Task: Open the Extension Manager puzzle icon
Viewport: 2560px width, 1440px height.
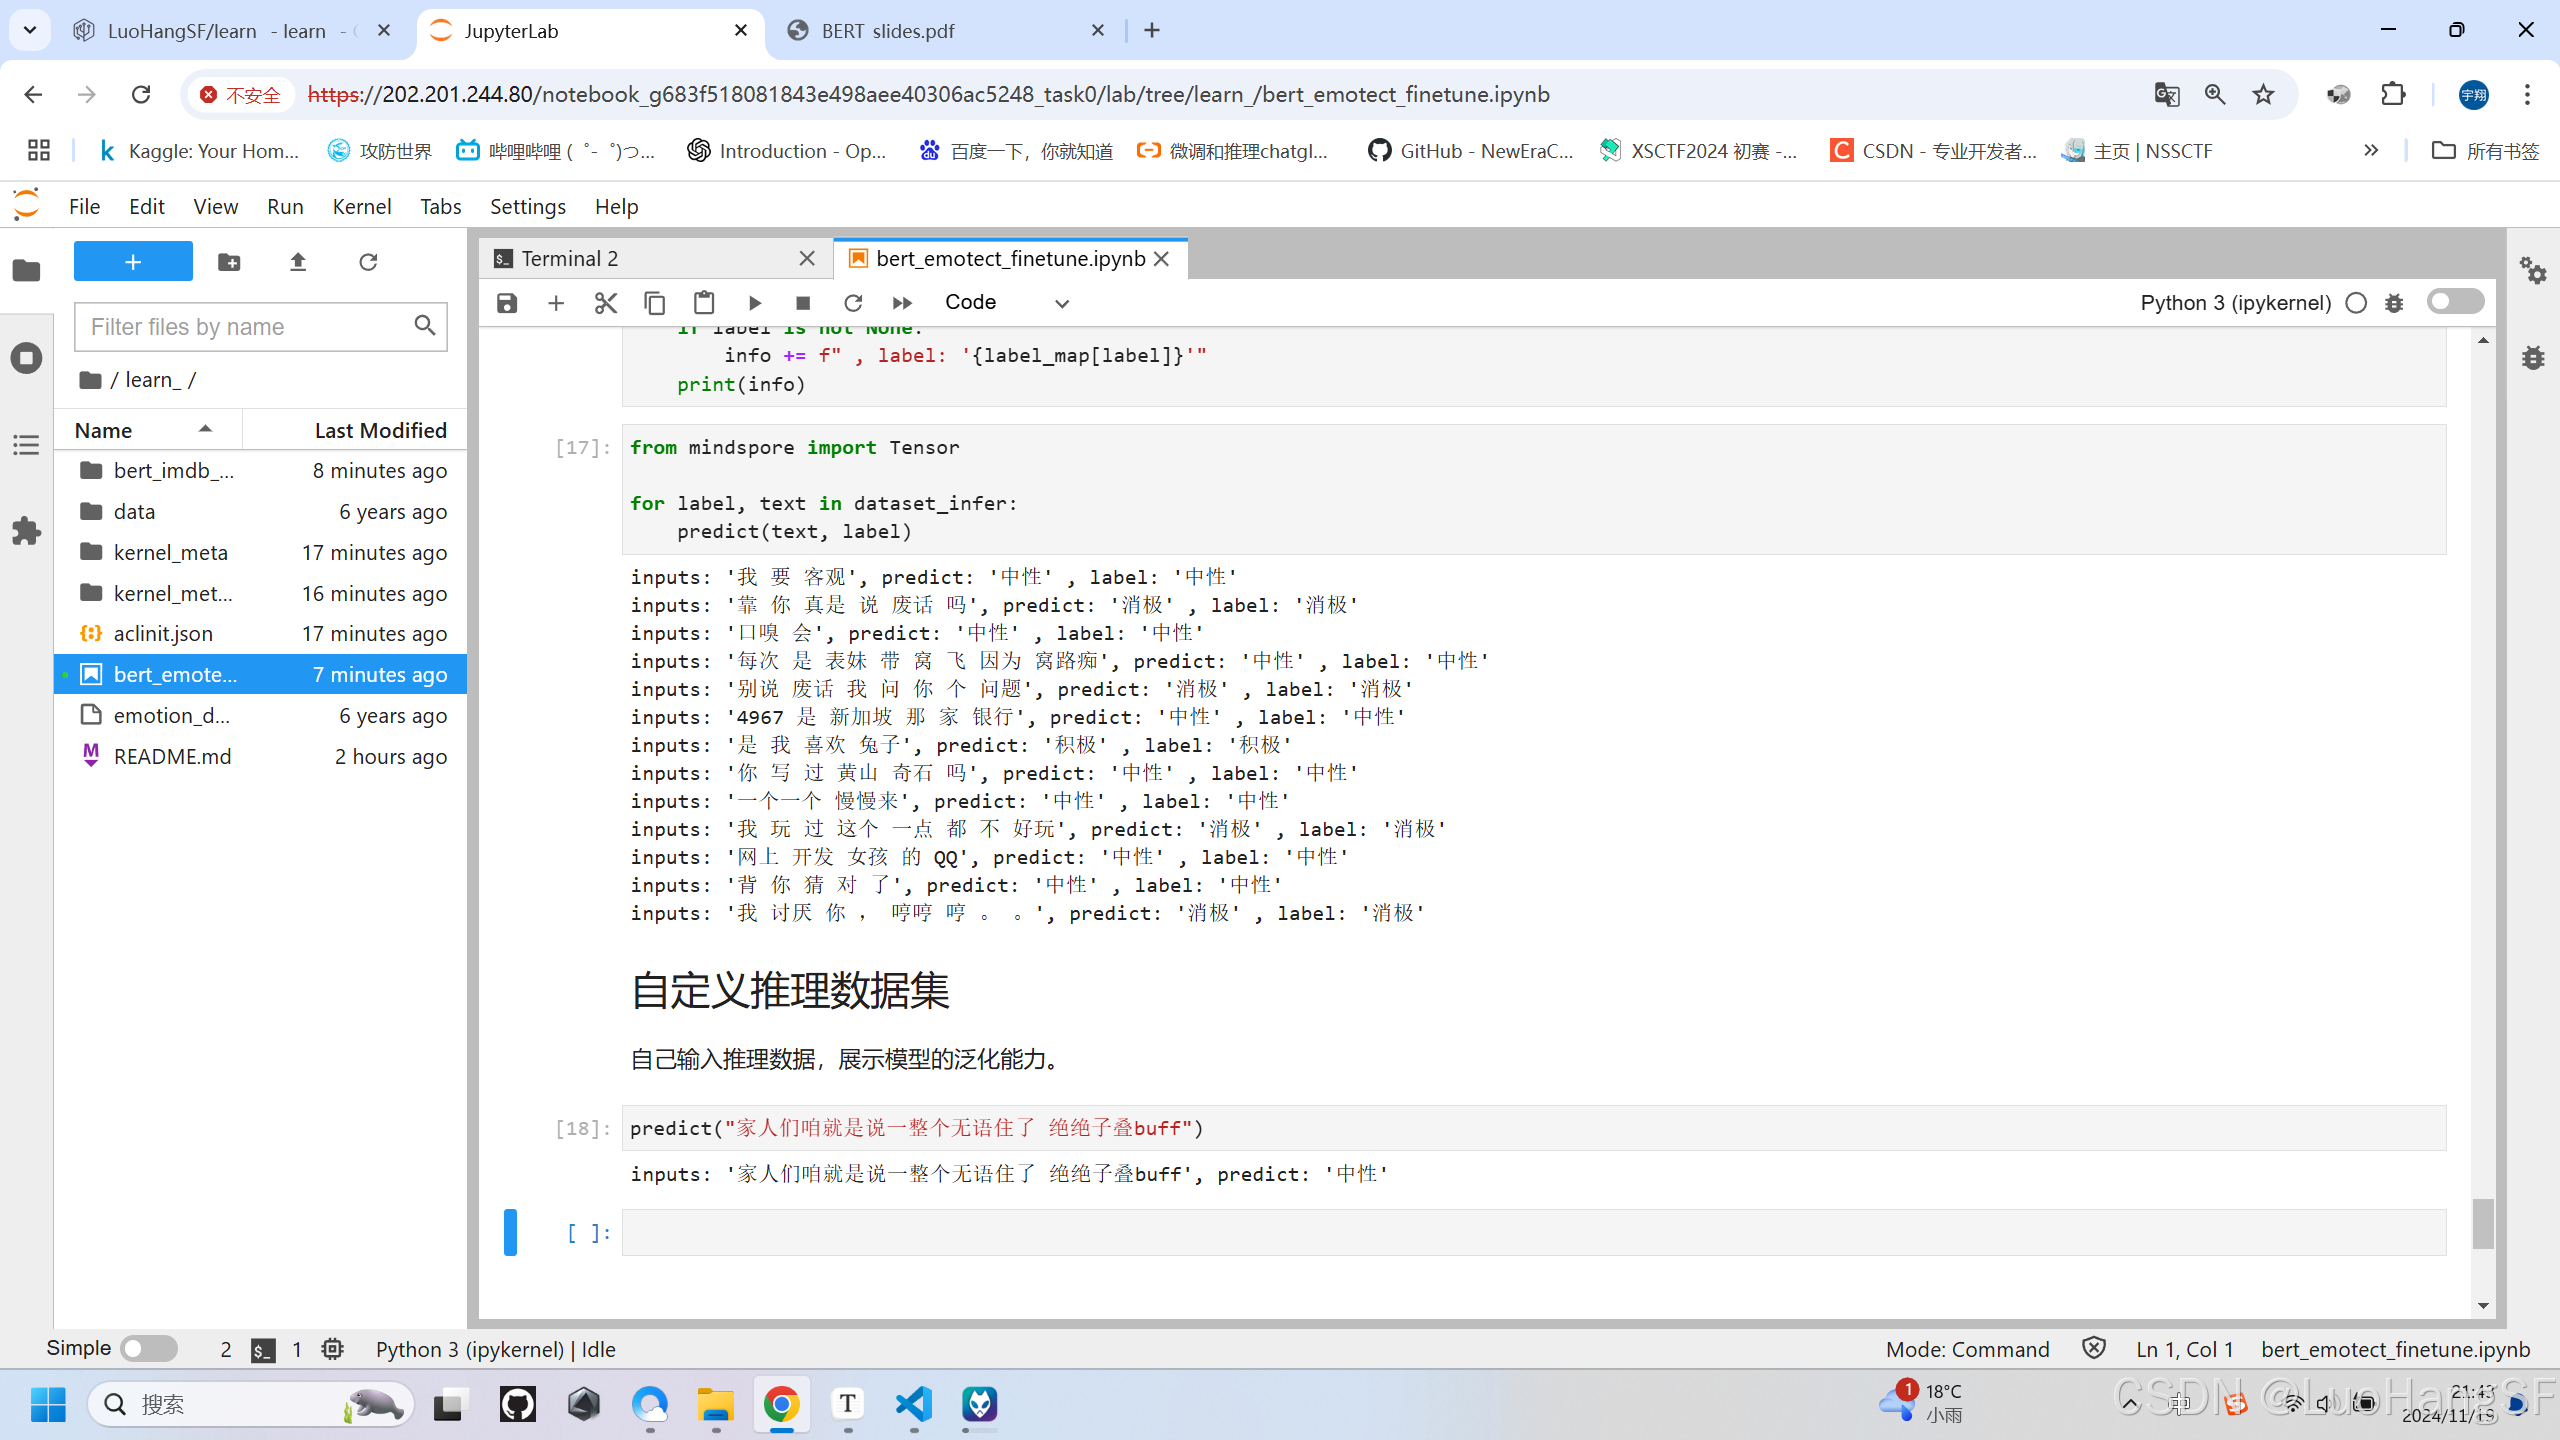Action: point(26,531)
